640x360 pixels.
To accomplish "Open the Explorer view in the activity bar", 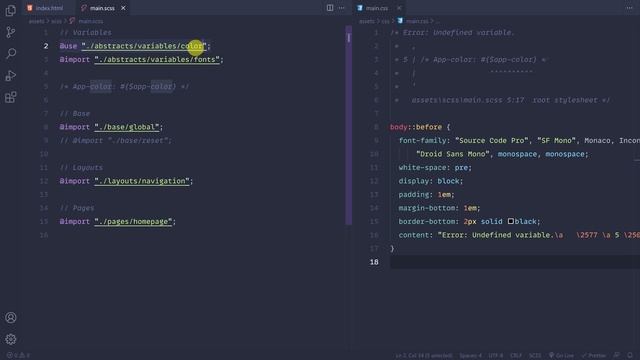I will tap(11, 11).
